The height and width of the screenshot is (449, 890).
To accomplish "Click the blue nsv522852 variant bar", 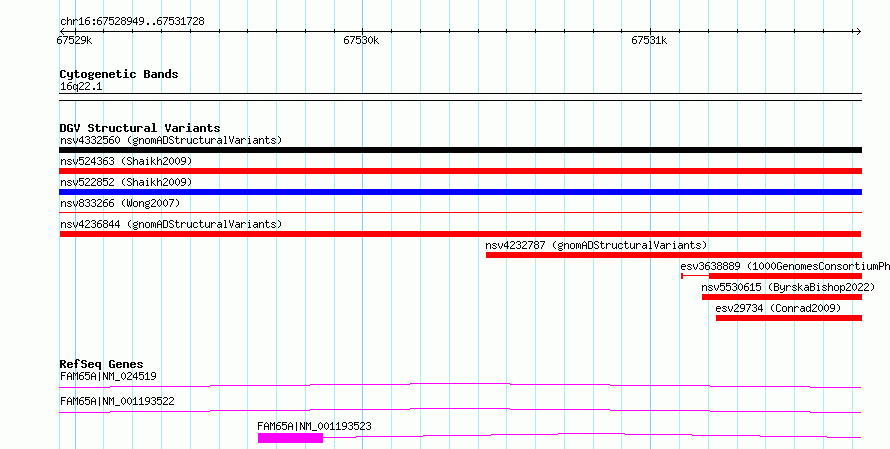I will (460, 192).
